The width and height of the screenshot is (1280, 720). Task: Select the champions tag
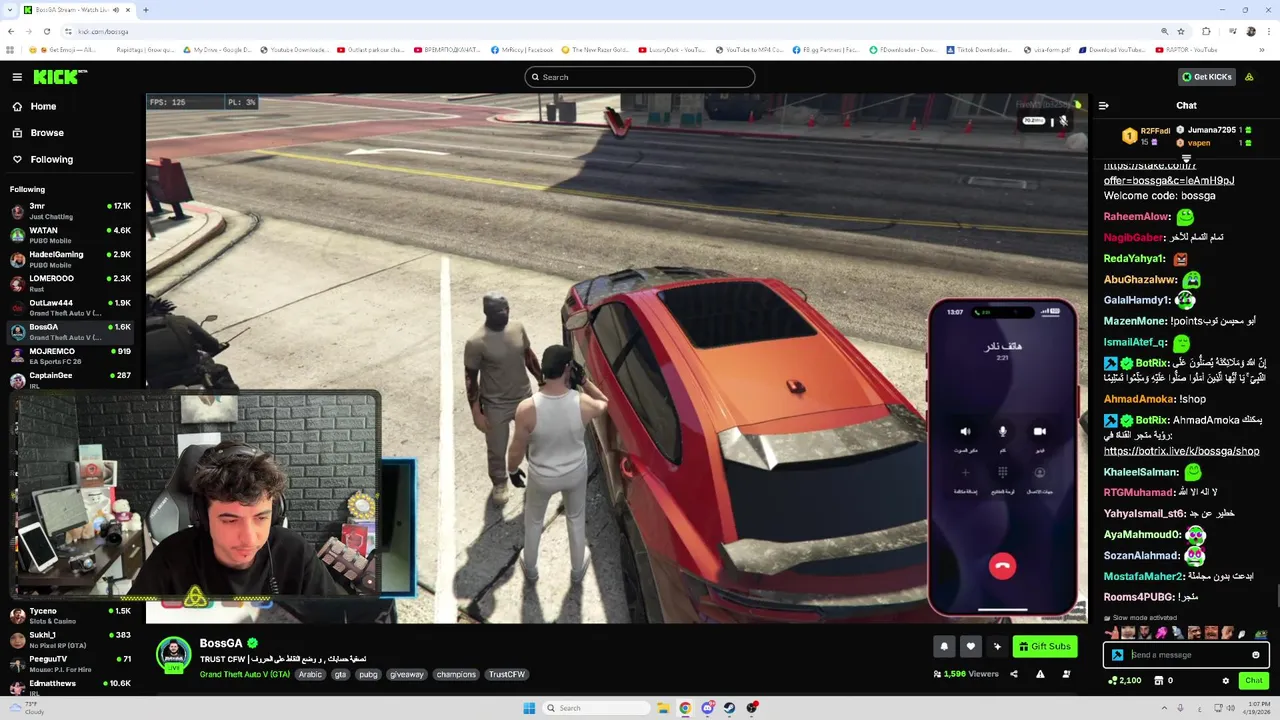456,674
